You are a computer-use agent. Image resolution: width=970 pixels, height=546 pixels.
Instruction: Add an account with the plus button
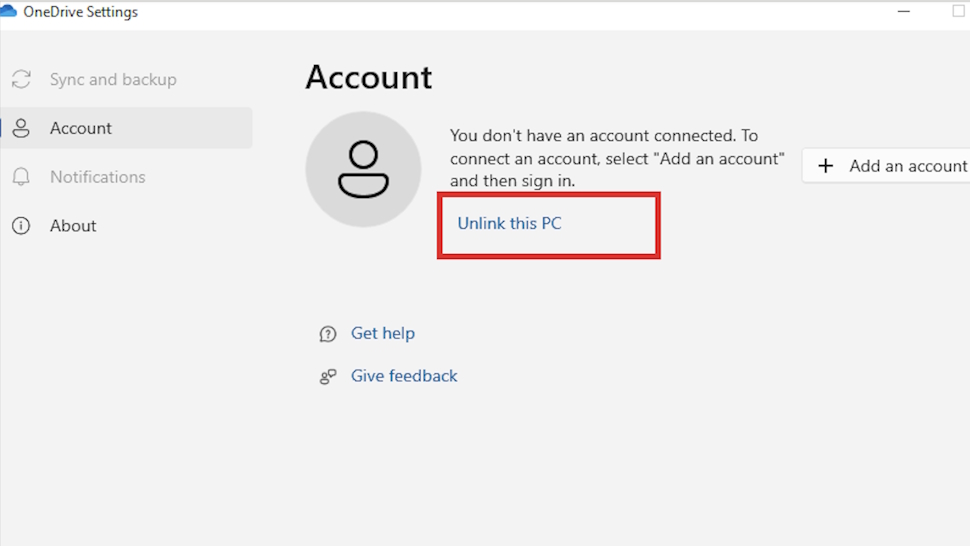886,166
